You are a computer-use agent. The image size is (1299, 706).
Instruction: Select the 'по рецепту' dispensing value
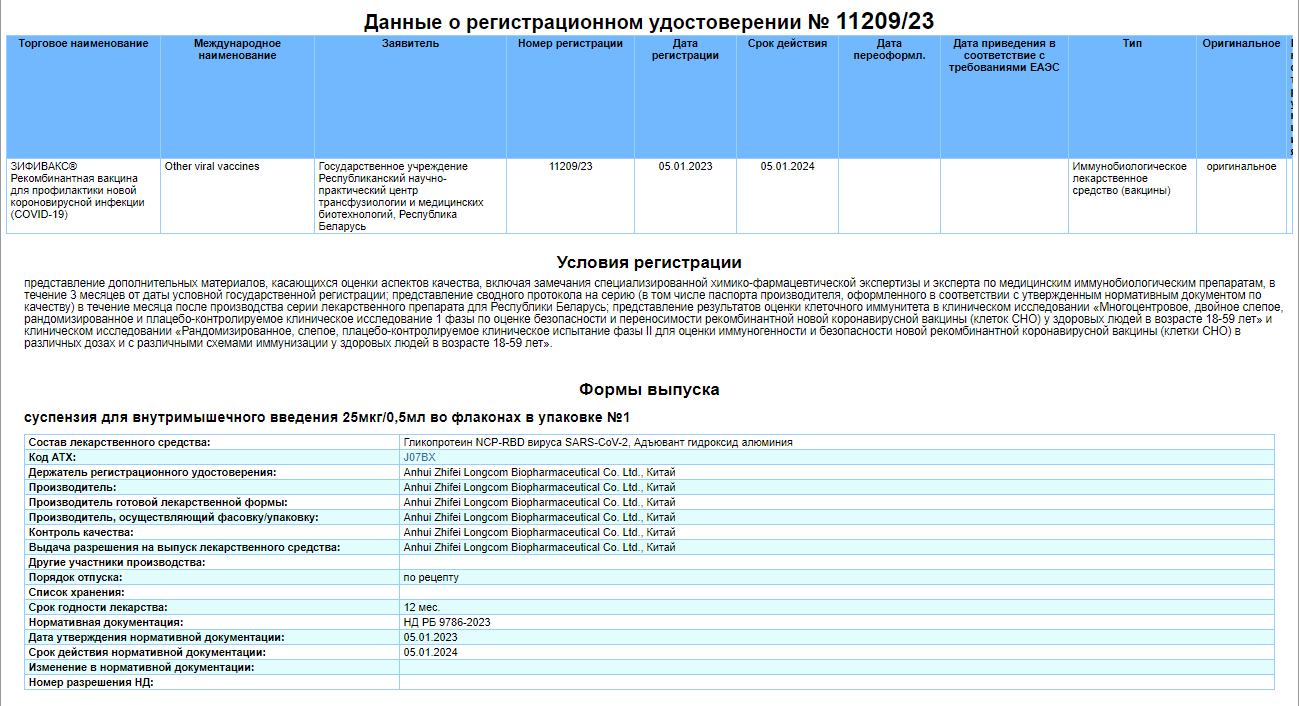pos(431,578)
